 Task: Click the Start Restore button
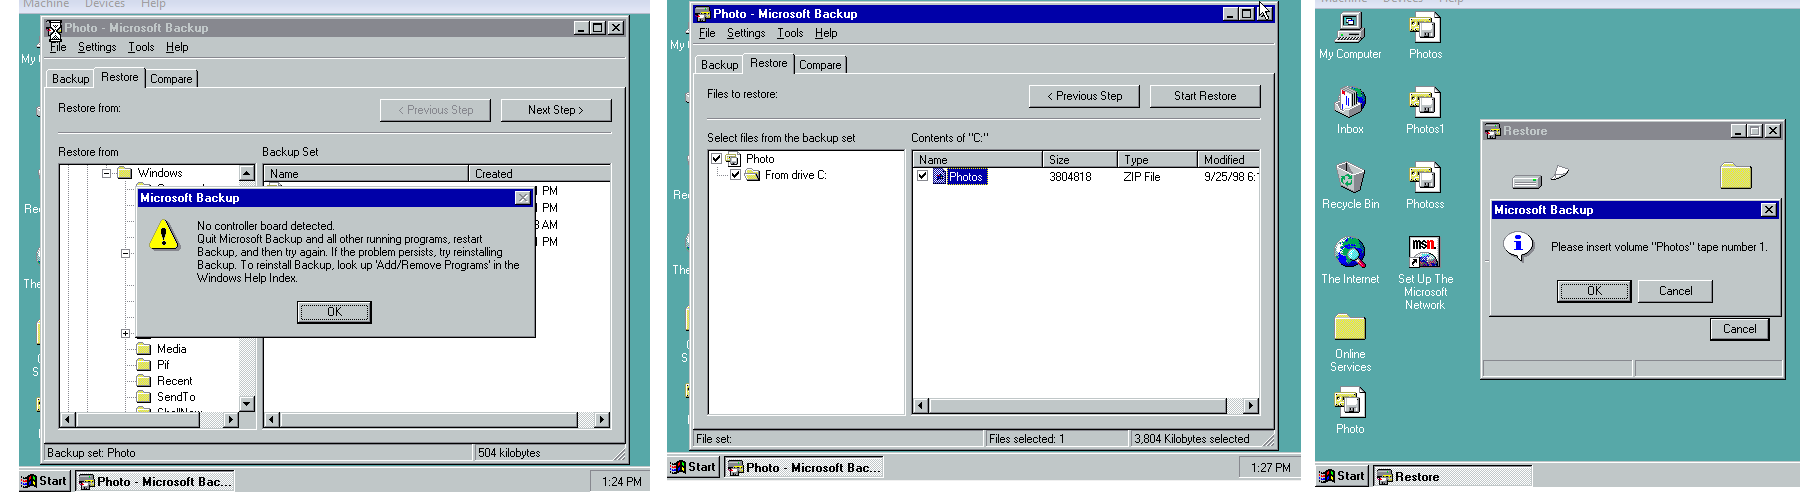(x=1204, y=96)
